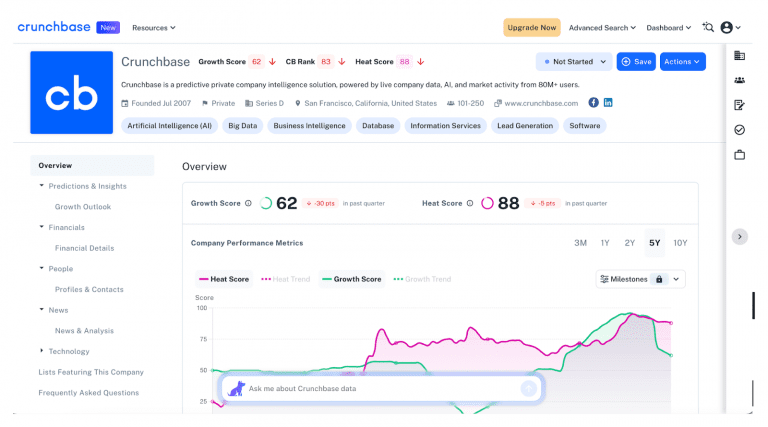Toggle Growth Score line in chart legend
The height and width of the screenshot is (427, 768).
click(x=352, y=279)
